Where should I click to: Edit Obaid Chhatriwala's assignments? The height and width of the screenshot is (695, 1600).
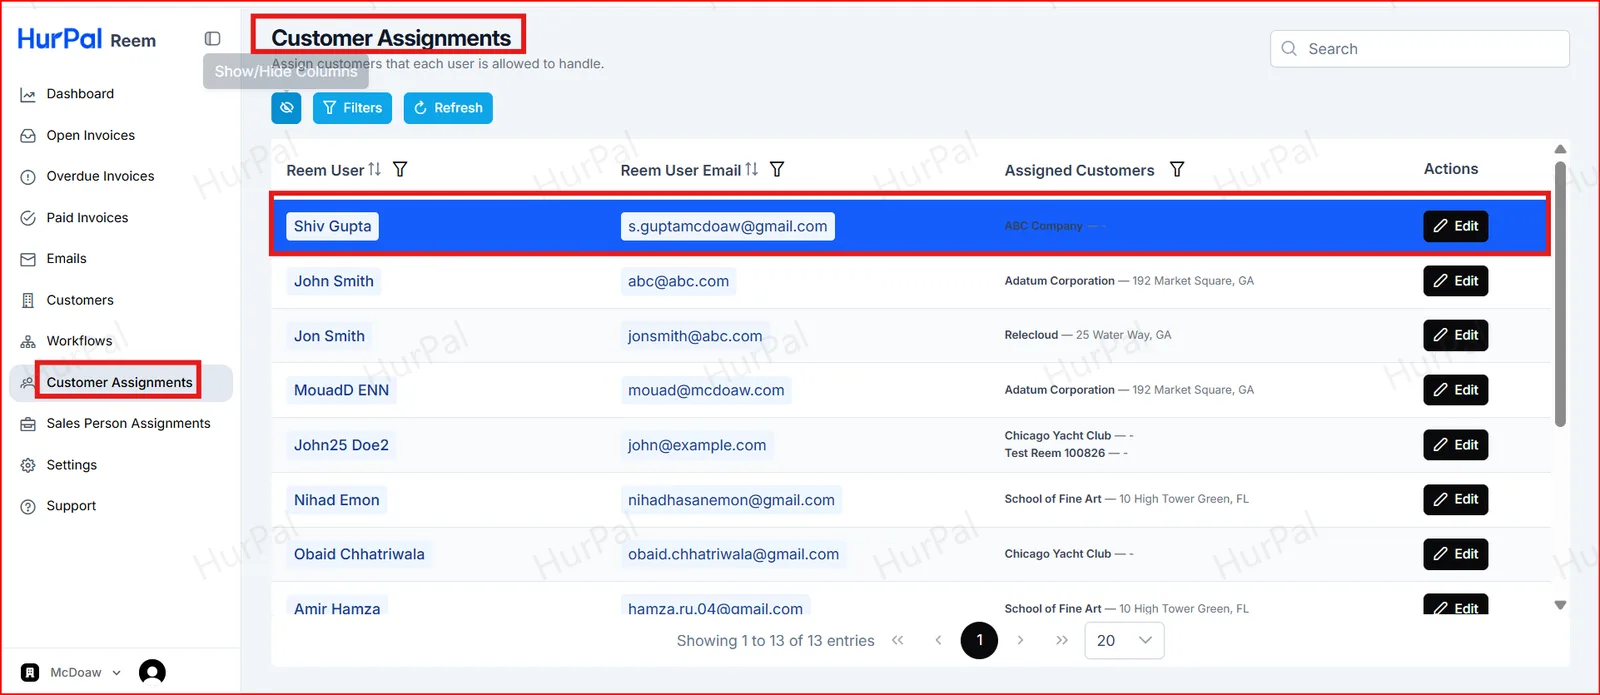[1456, 554]
